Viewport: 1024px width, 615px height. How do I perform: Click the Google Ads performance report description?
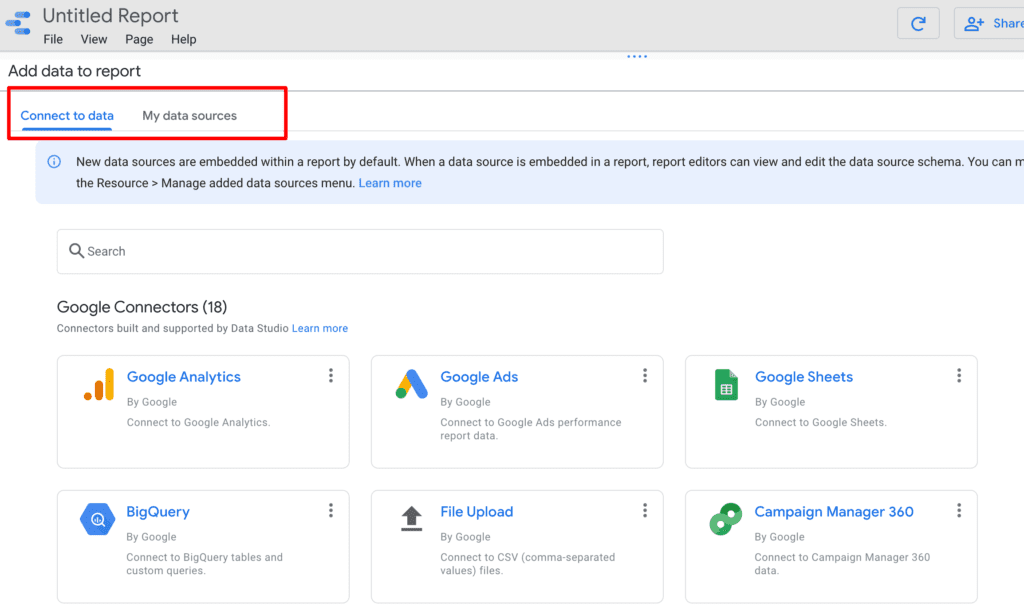click(x=531, y=429)
